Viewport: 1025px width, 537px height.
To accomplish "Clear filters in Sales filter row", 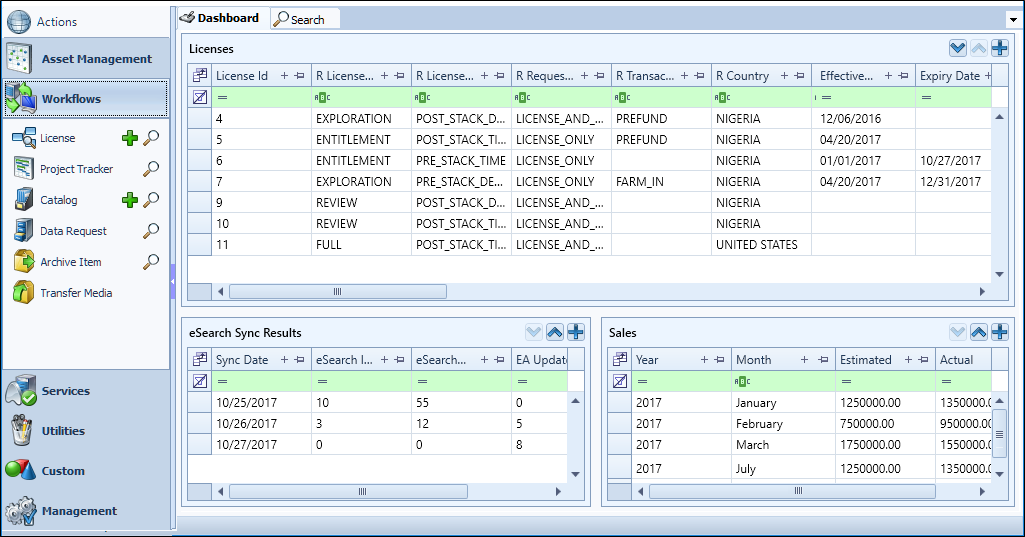I will 620,381.
